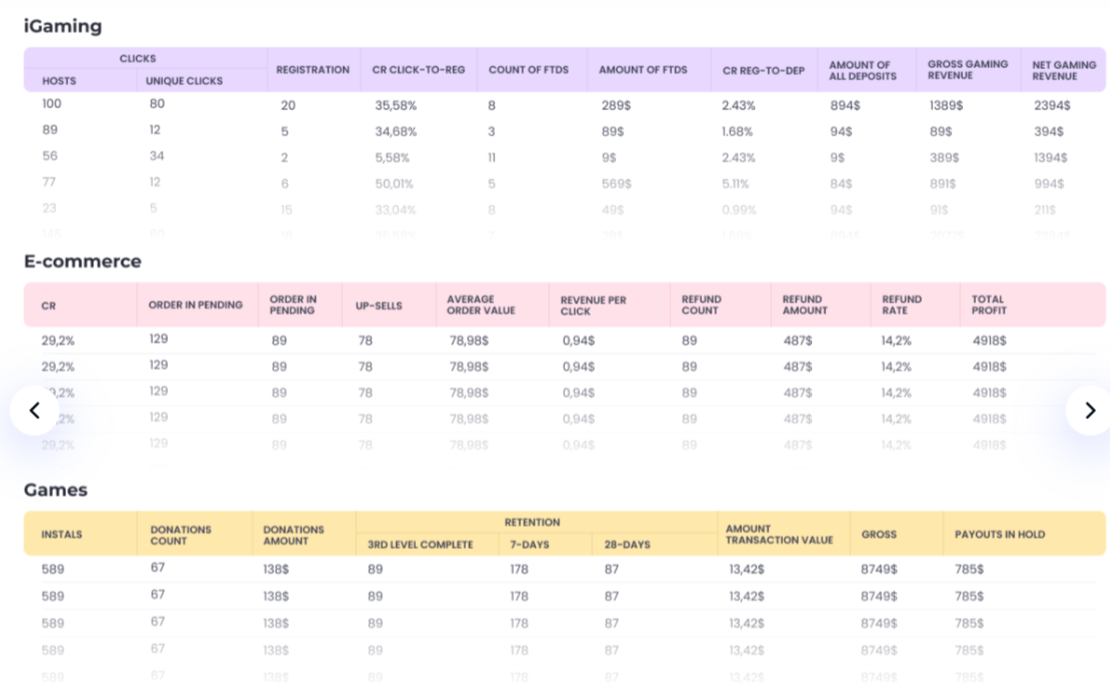Select the REGISTRATION column header
1110x686 pixels.
coord(313,69)
